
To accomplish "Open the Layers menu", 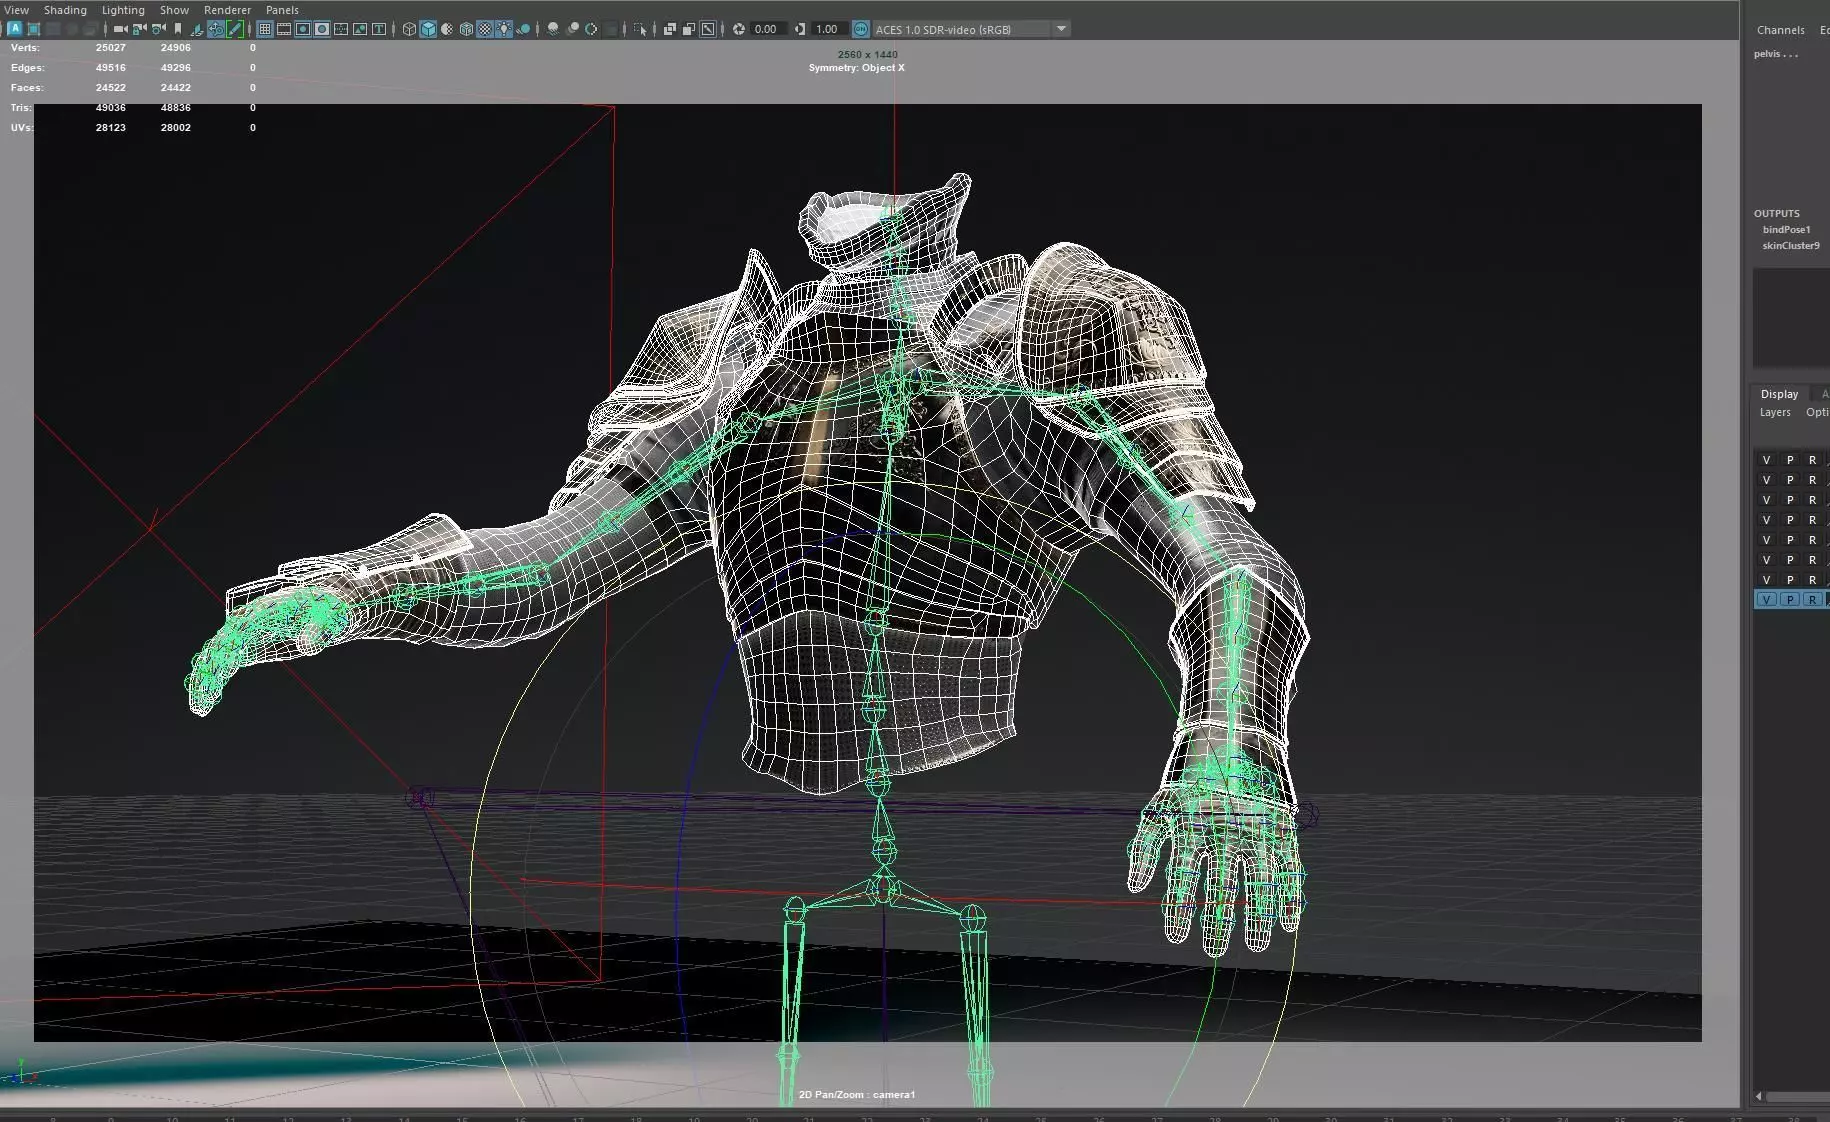I will (x=1775, y=412).
